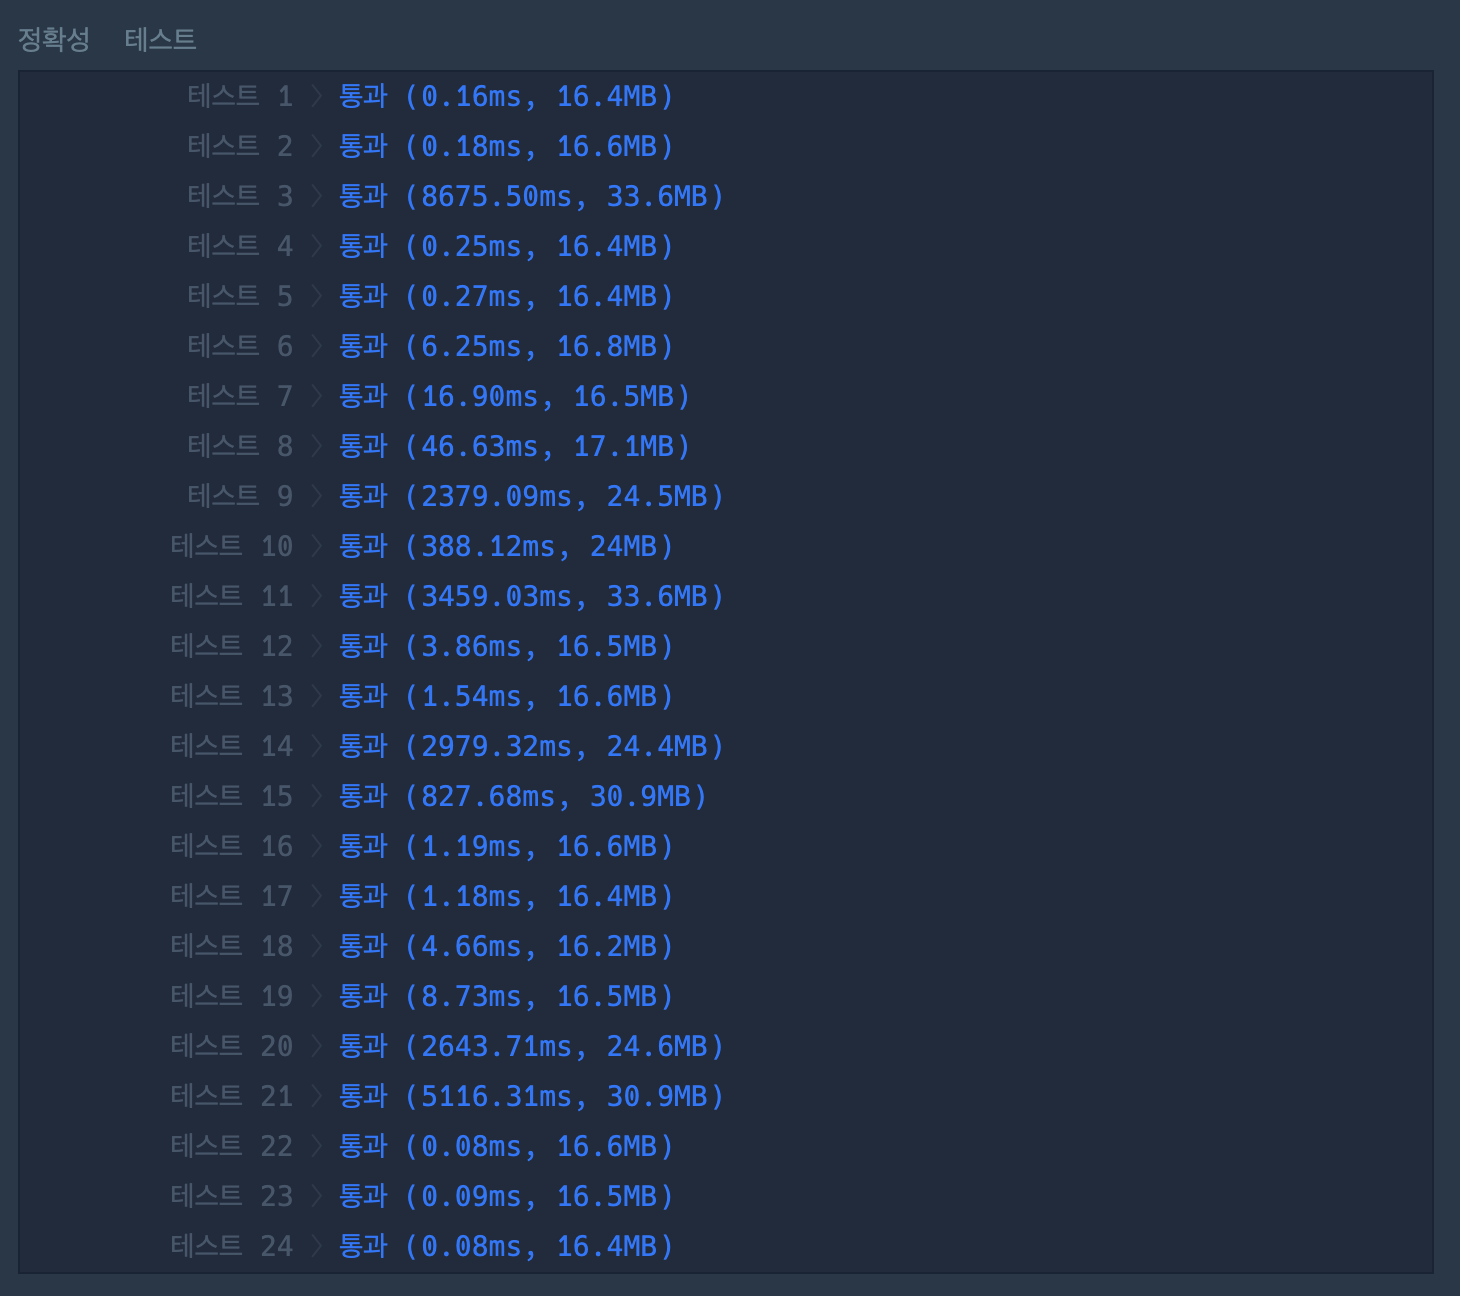
Task: Select 테스트 23 result 0.09ms
Action: pyautogui.click(x=507, y=1196)
